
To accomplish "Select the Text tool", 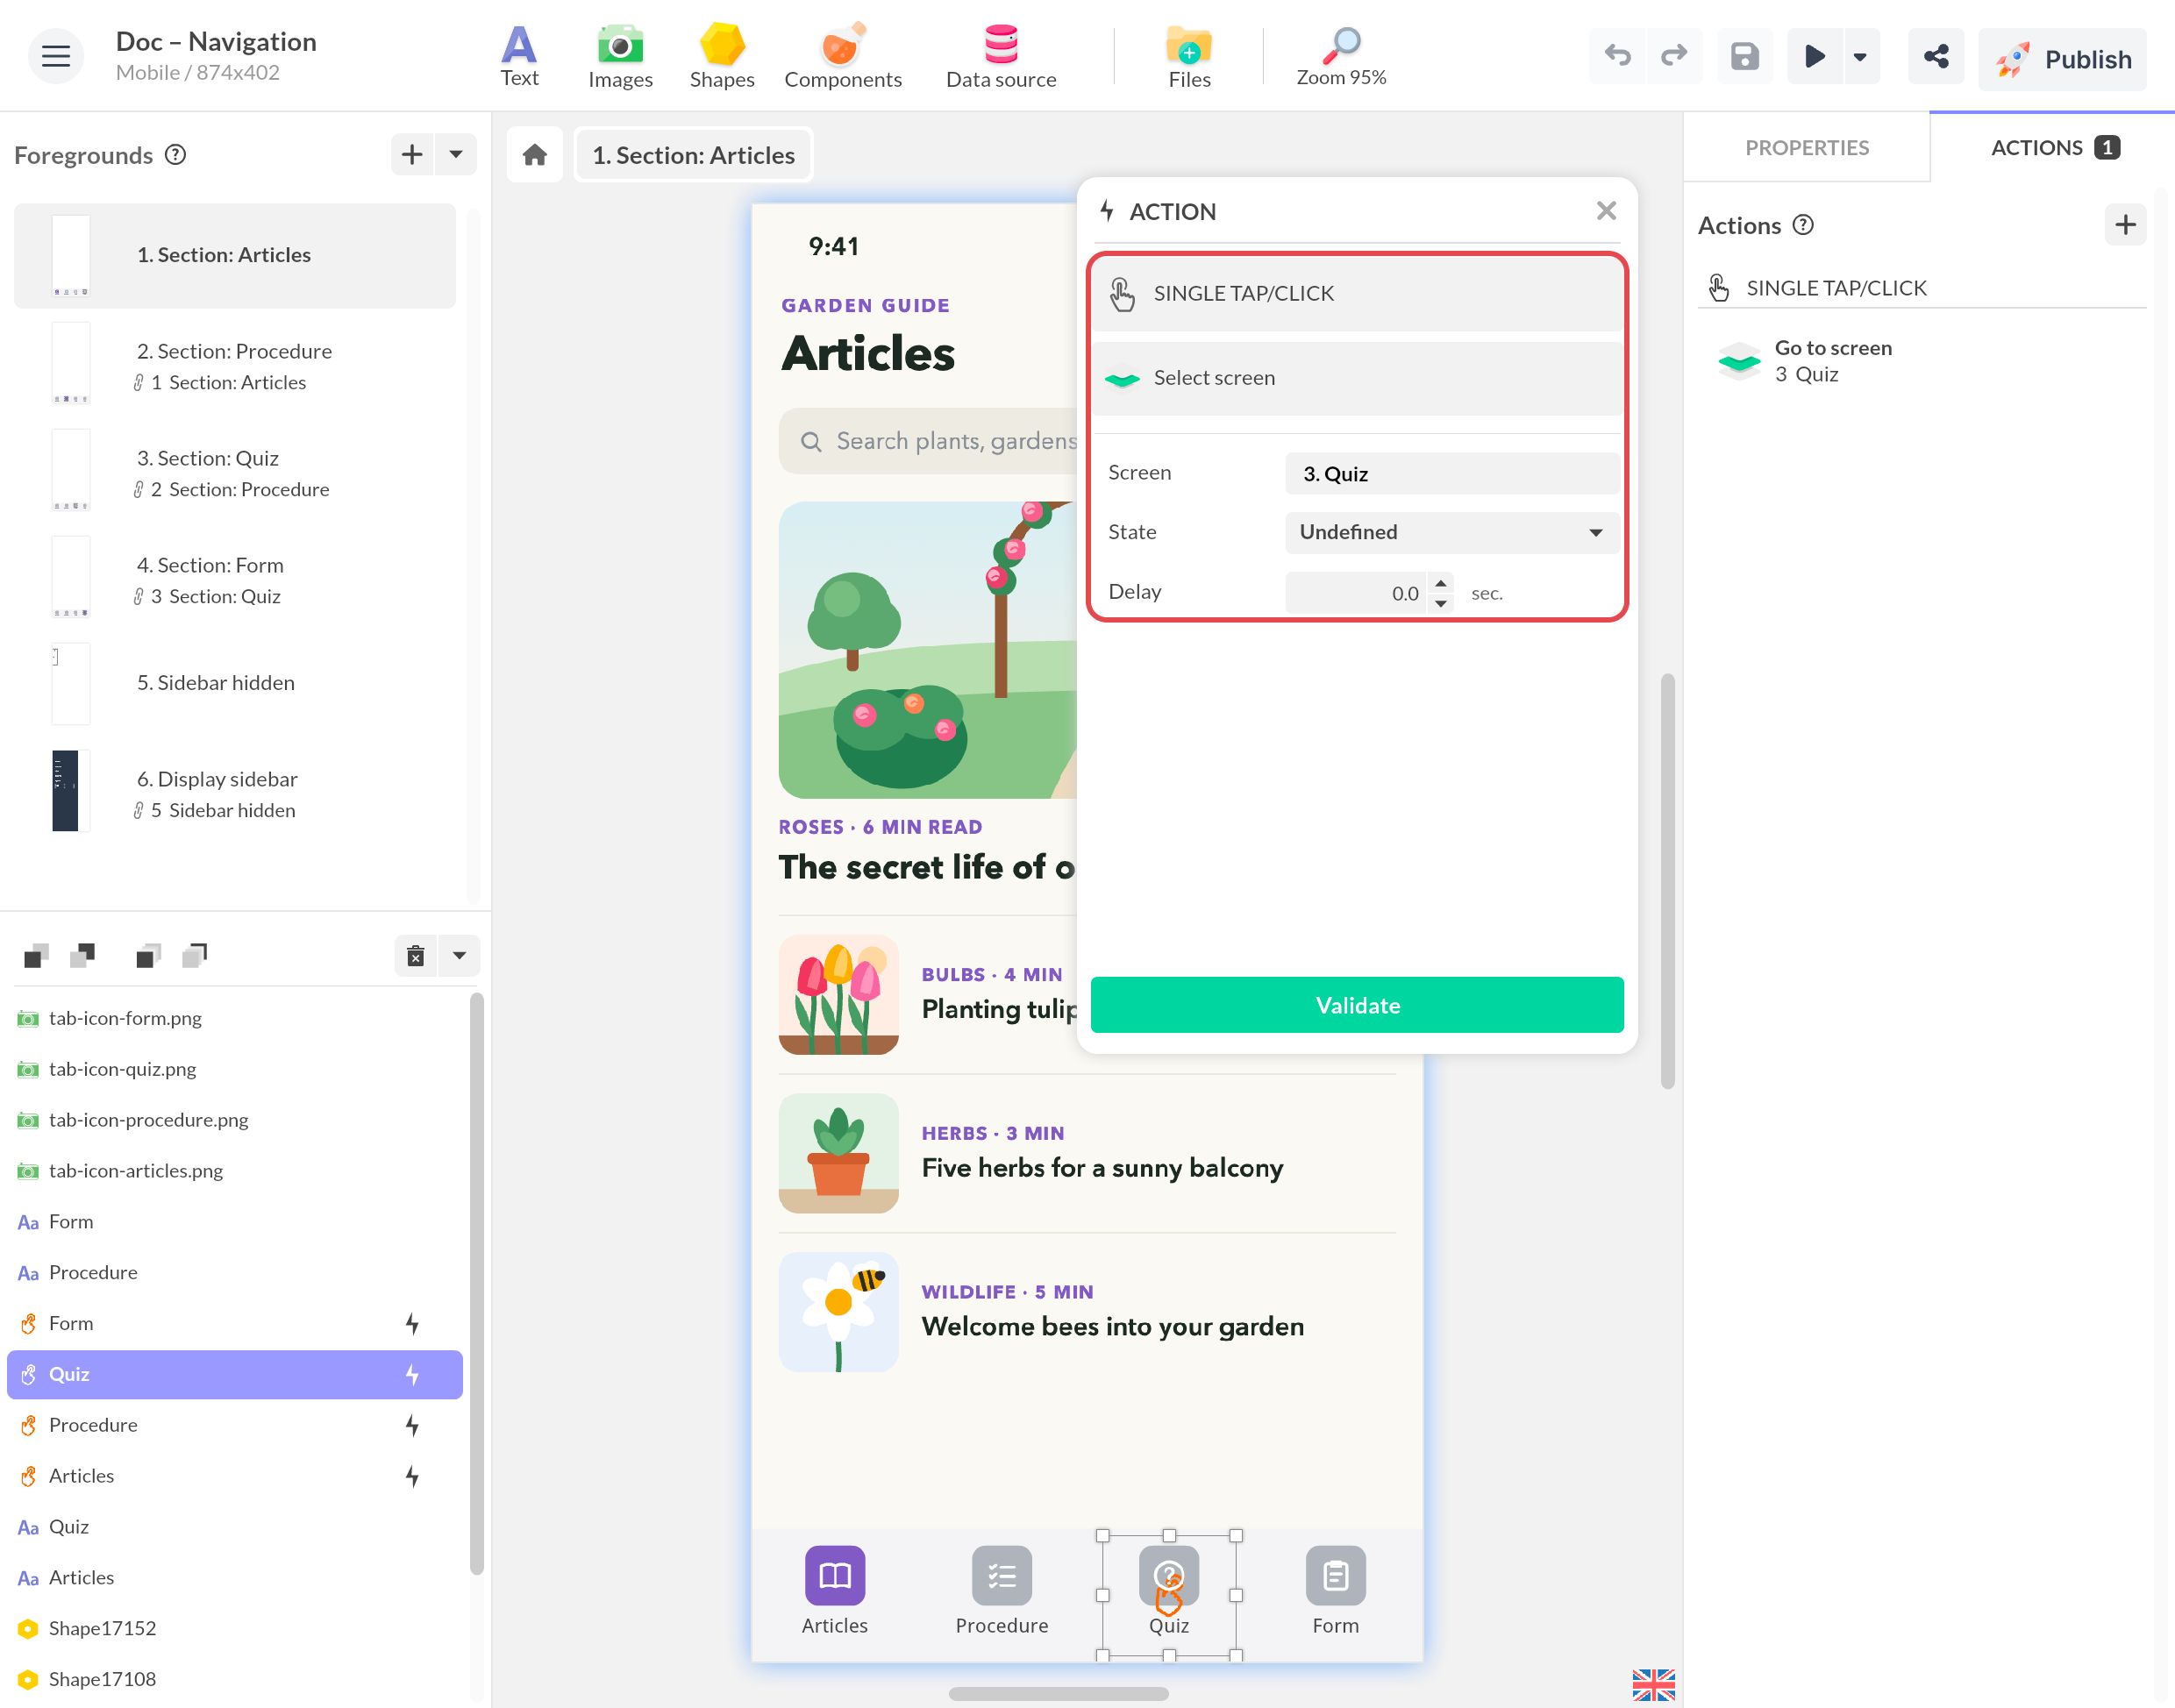I will [x=519, y=57].
